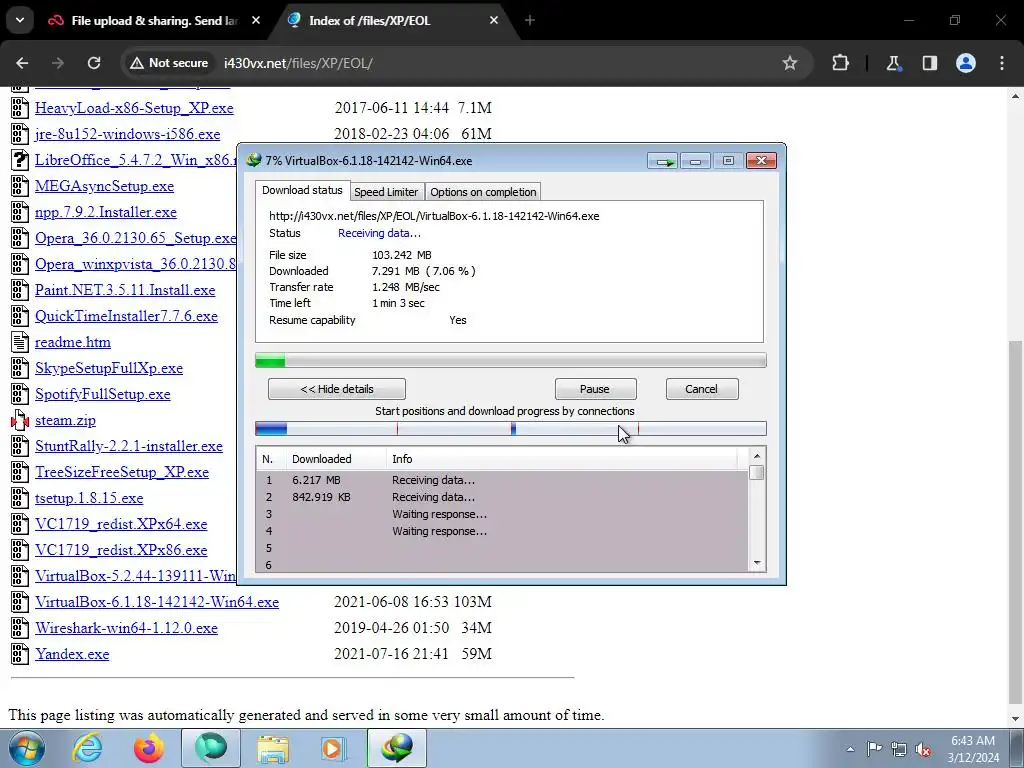The width and height of the screenshot is (1024, 768).
Task: Open the TreeSizeFreeSetup_XP.exe link
Action: pos(122,472)
